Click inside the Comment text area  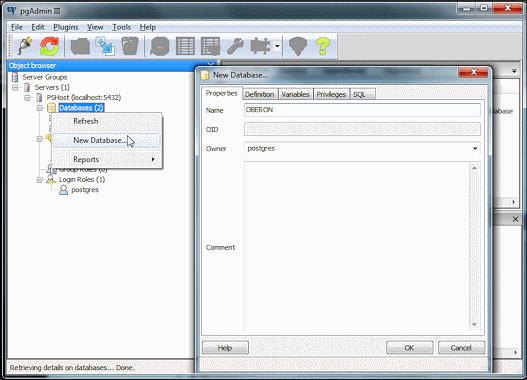tap(357, 247)
